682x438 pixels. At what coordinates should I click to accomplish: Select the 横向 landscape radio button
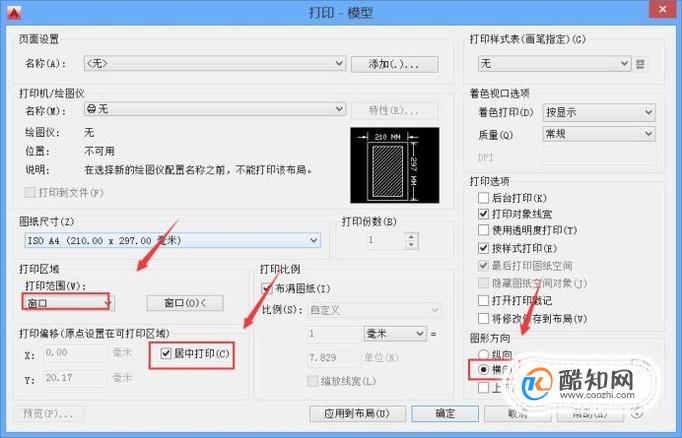(x=483, y=370)
